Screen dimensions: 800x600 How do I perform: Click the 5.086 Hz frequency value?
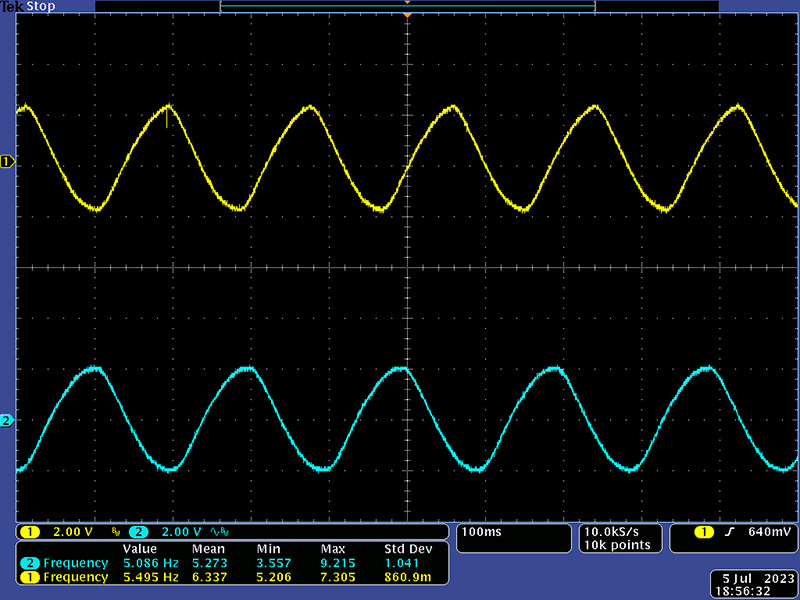[x=151, y=563]
